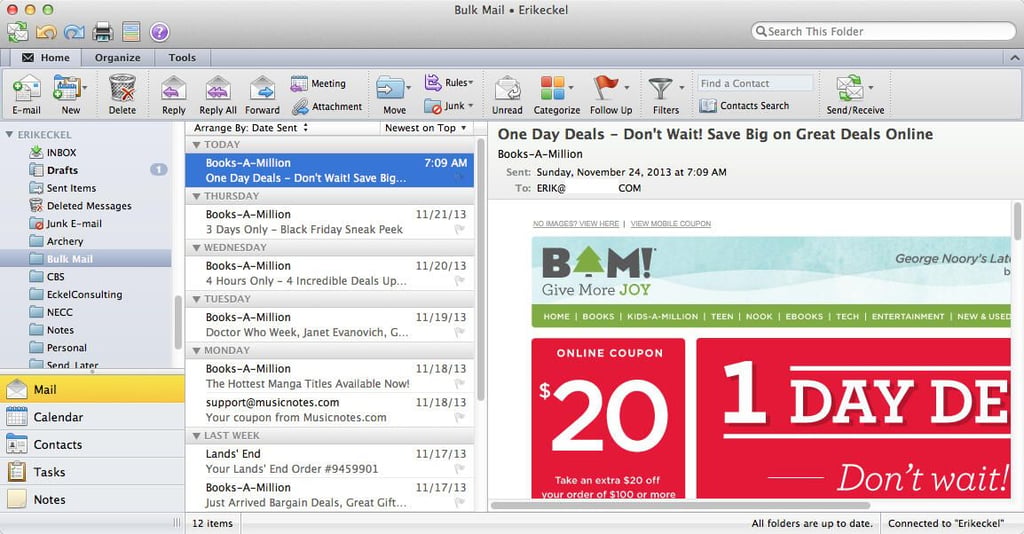1024x534 pixels.
Task: Click the reading pane vertical scrollbar
Action: tap(1017, 221)
